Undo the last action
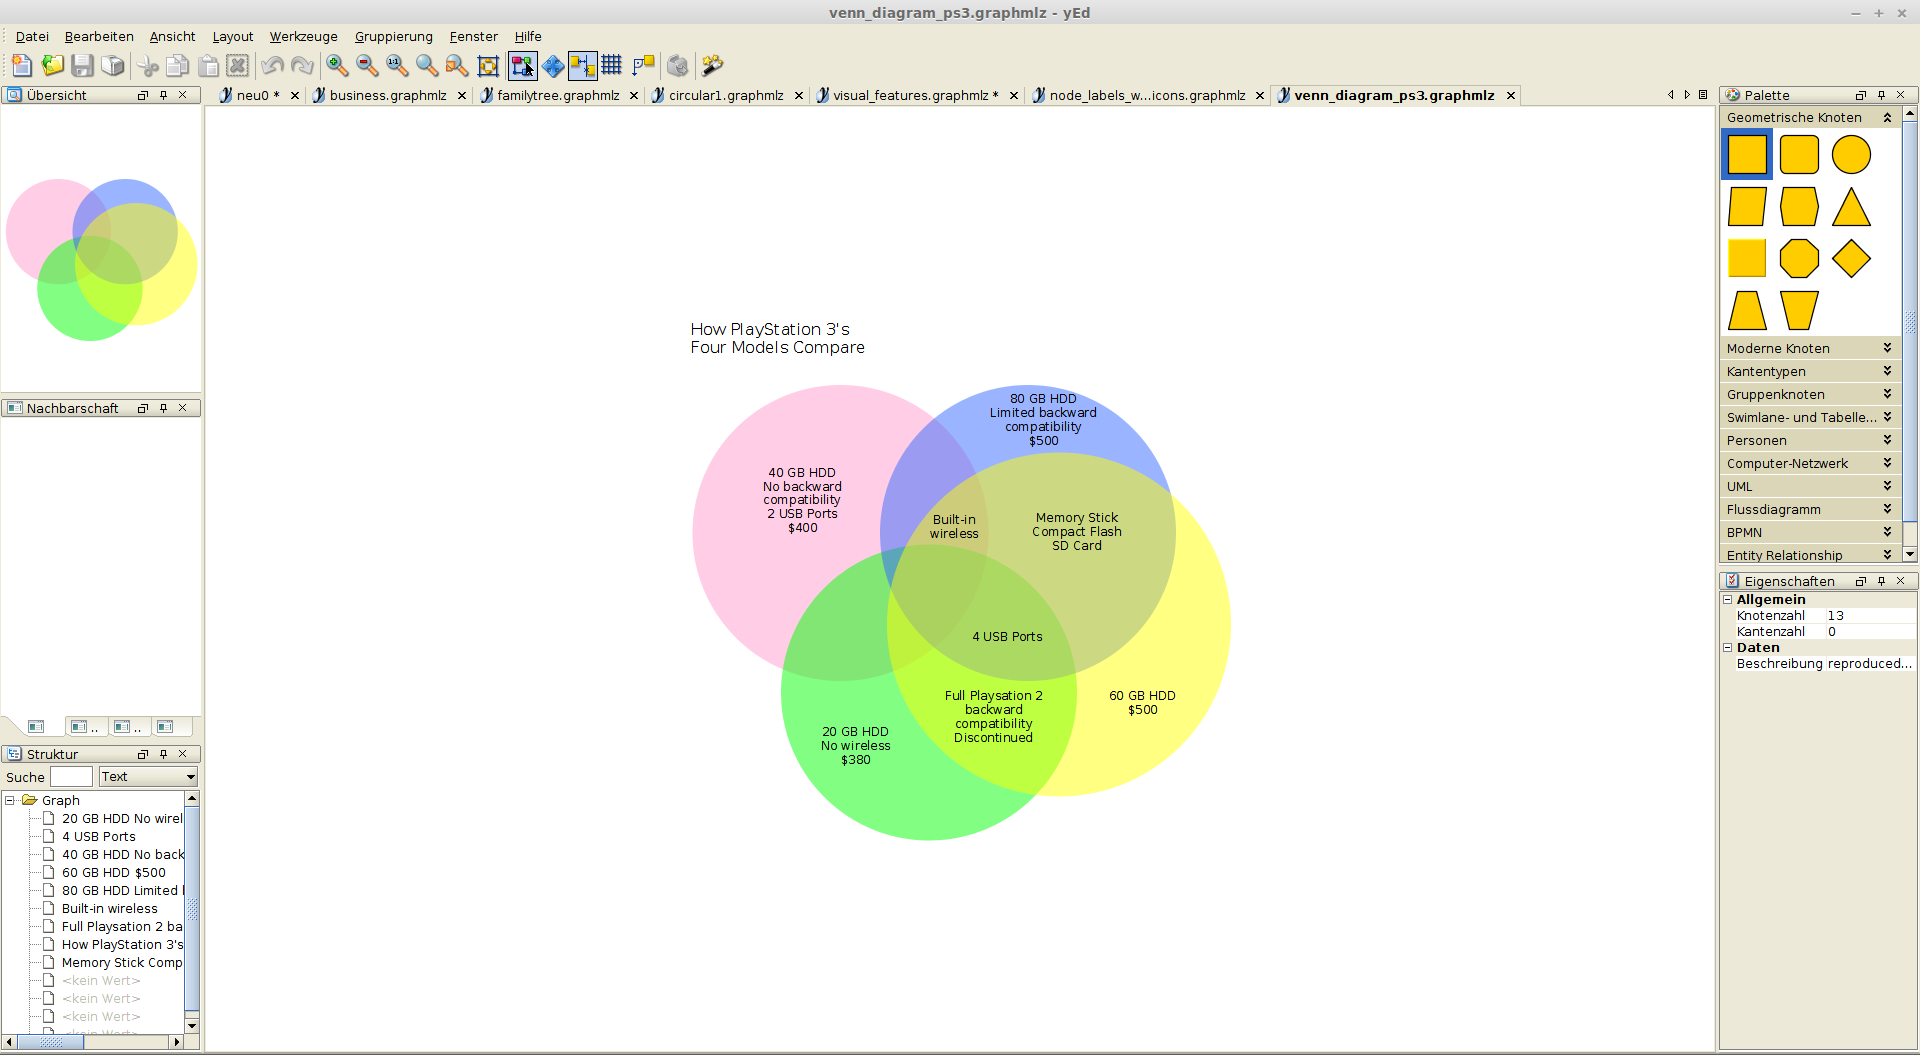 coord(272,66)
